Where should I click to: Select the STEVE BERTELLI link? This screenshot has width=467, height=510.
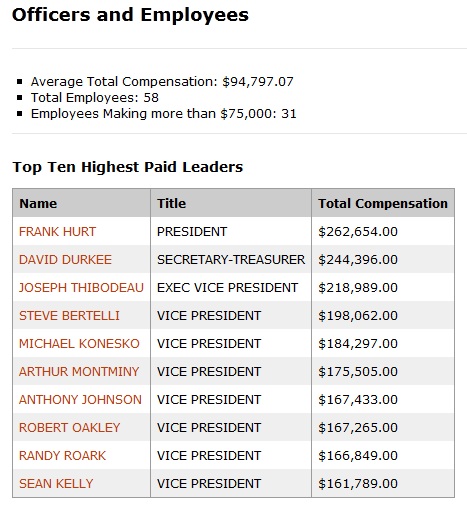pyautogui.click(x=69, y=316)
